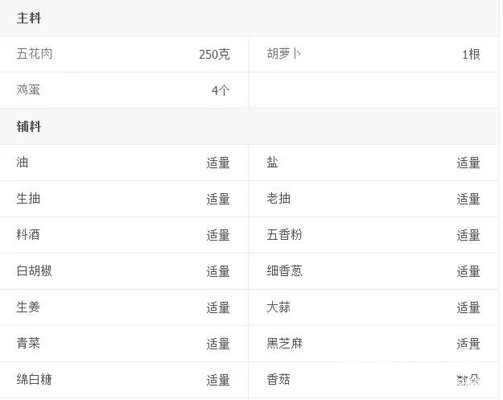Click the 大蒜 ingredient name
This screenshot has width=503, height=400.
[x=278, y=307]
